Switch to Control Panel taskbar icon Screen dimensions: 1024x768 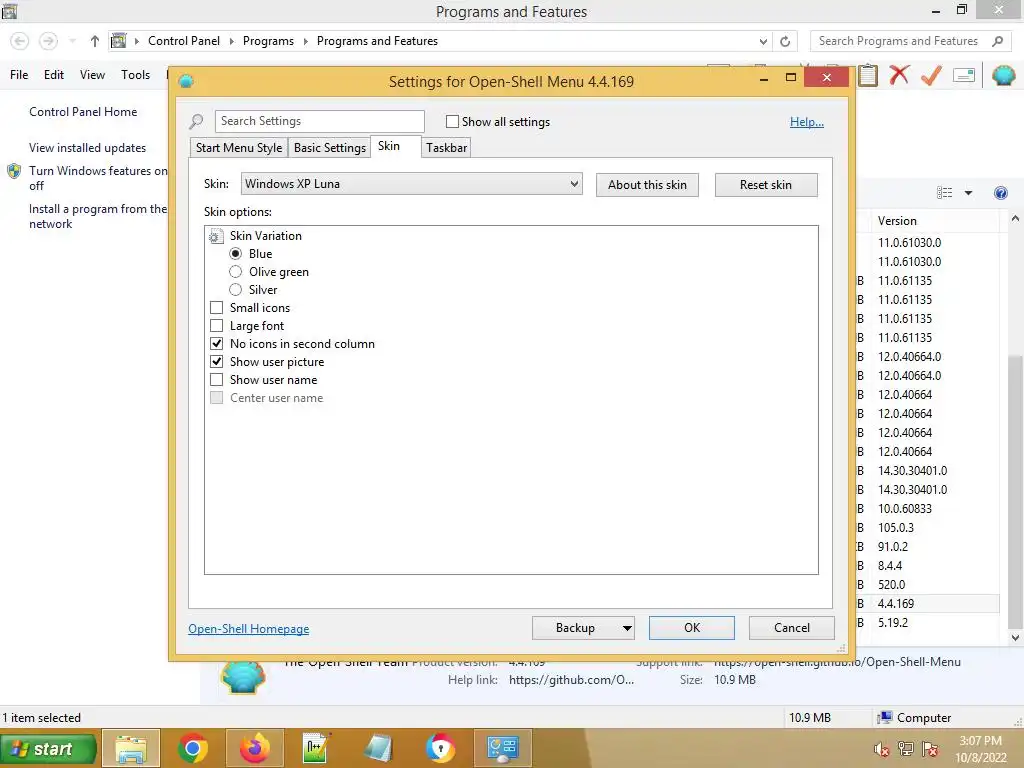click(x=503, y=748)
